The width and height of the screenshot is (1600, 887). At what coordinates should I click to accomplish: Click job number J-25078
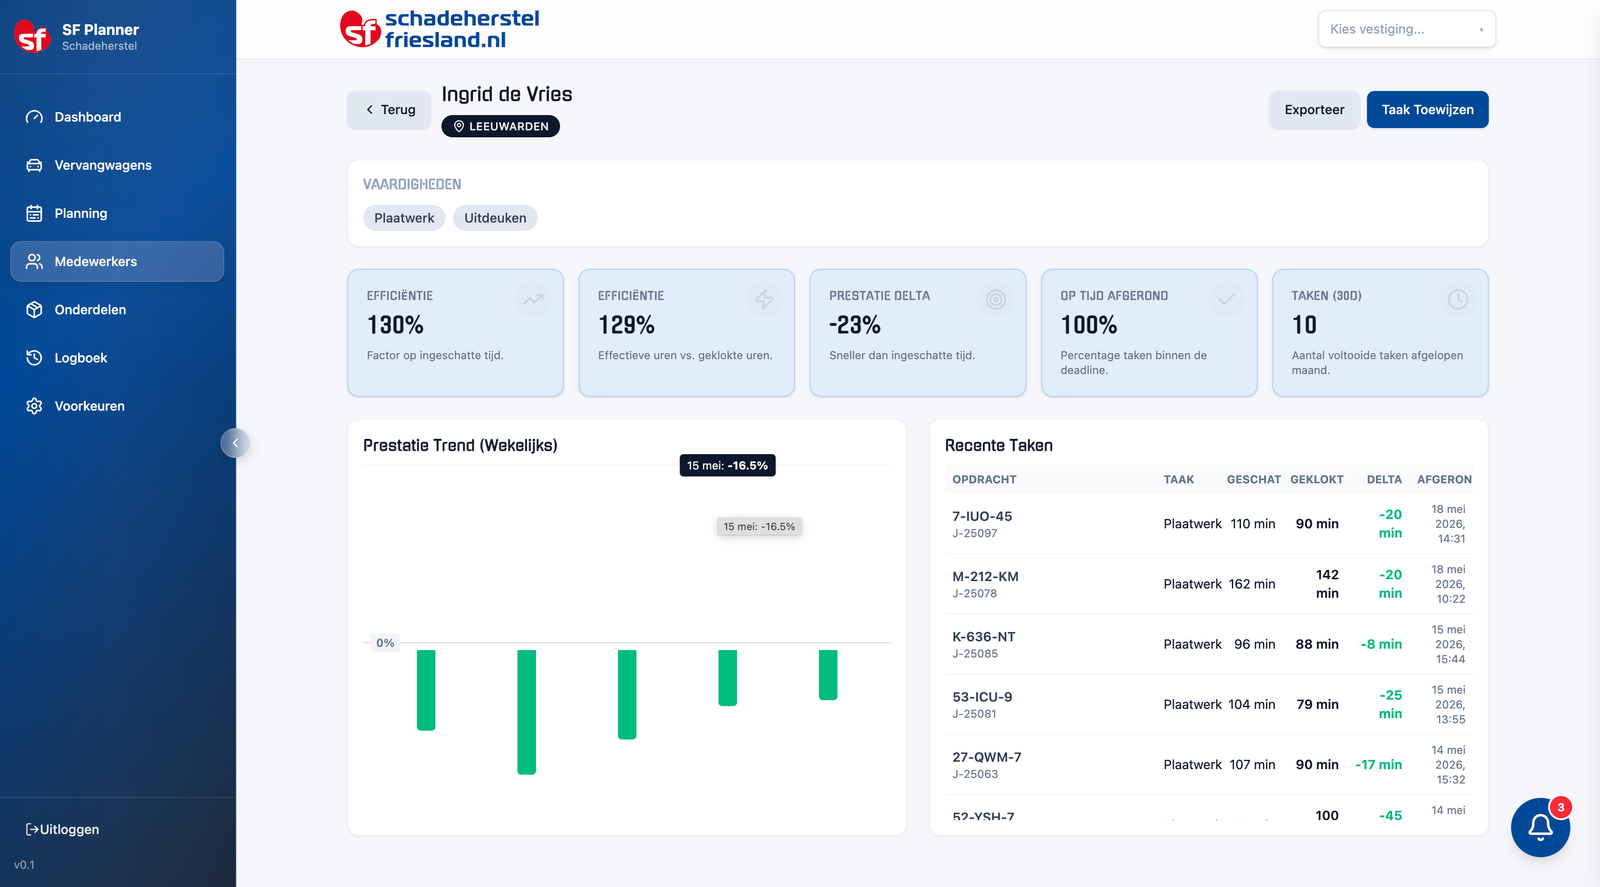pos(974,594)
